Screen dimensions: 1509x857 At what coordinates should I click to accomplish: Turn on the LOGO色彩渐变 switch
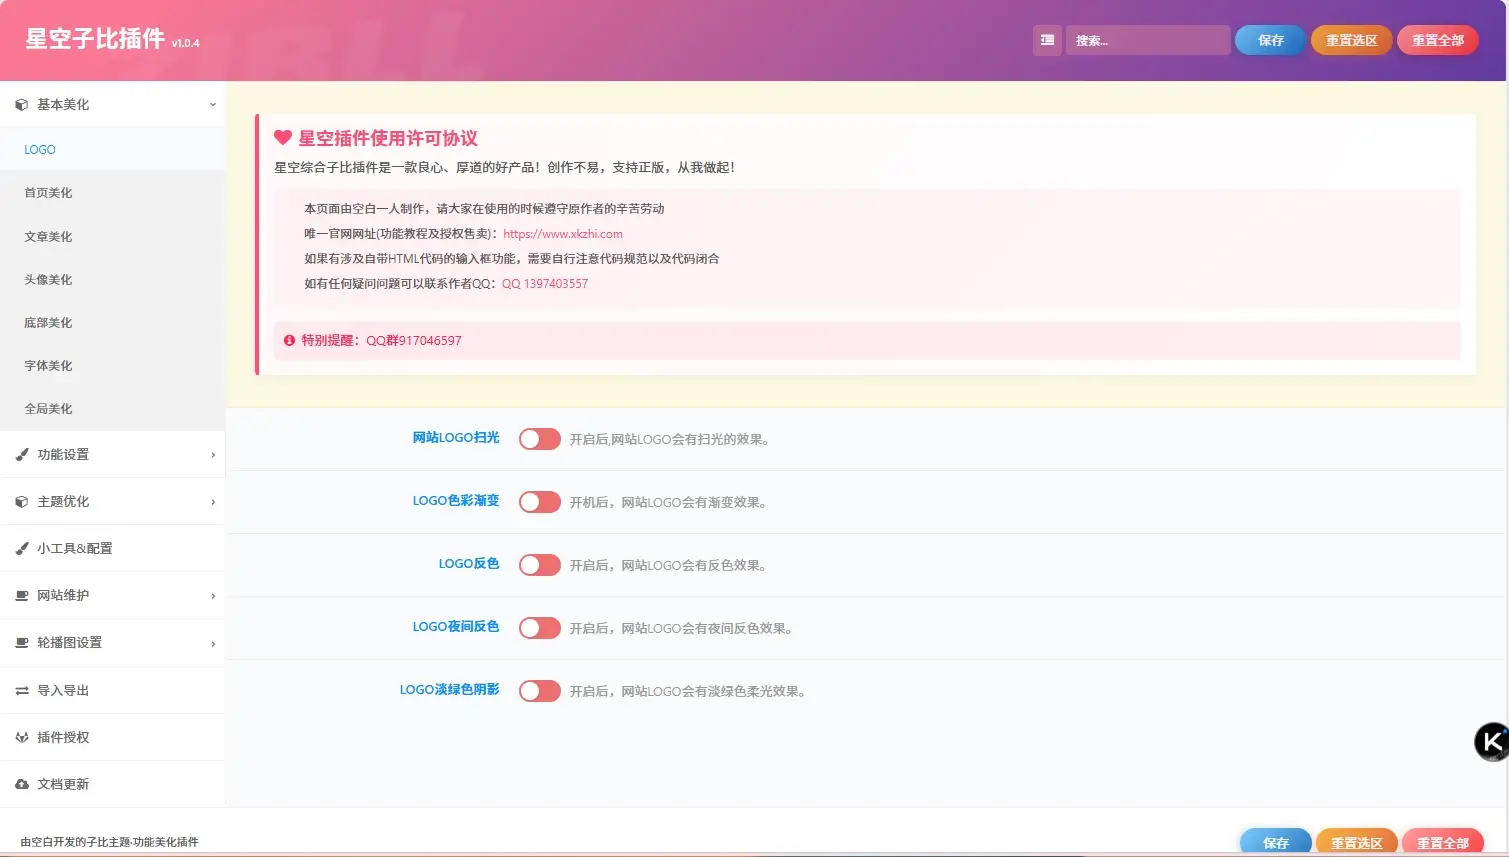[x=539, y=502]
